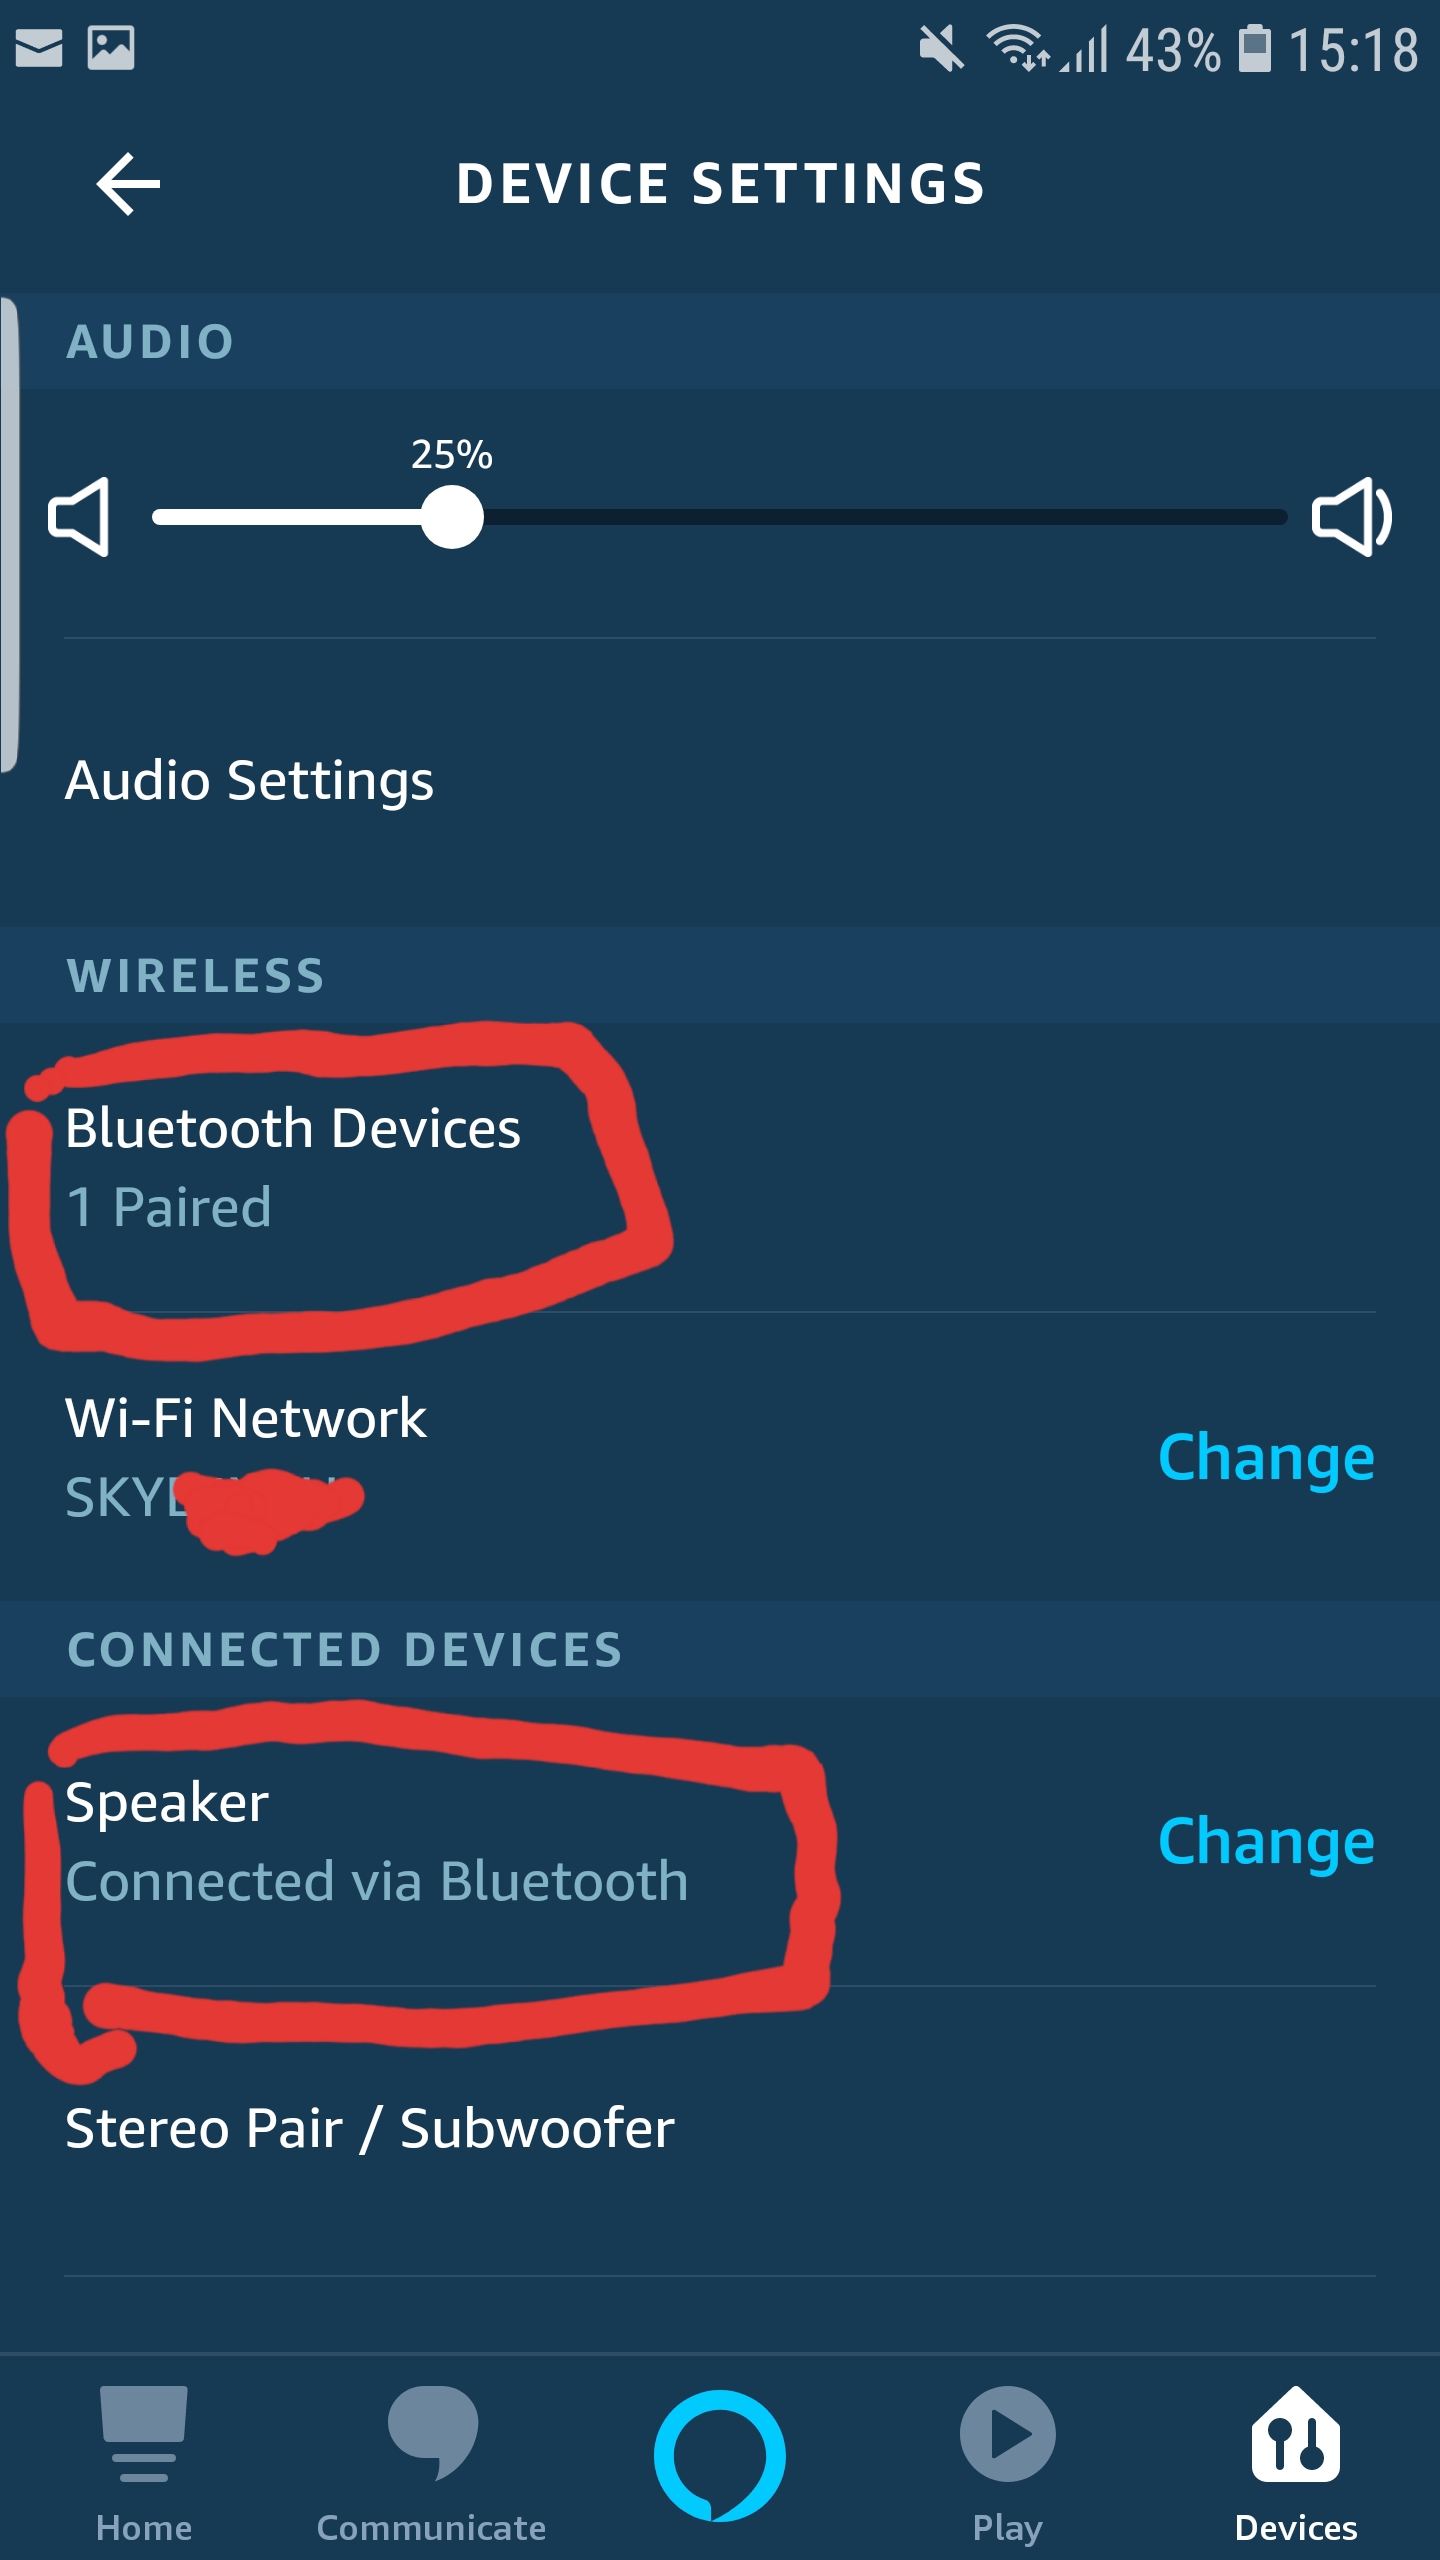
Task: Click the volume slider handle at 25%
Action: (452, 517)
